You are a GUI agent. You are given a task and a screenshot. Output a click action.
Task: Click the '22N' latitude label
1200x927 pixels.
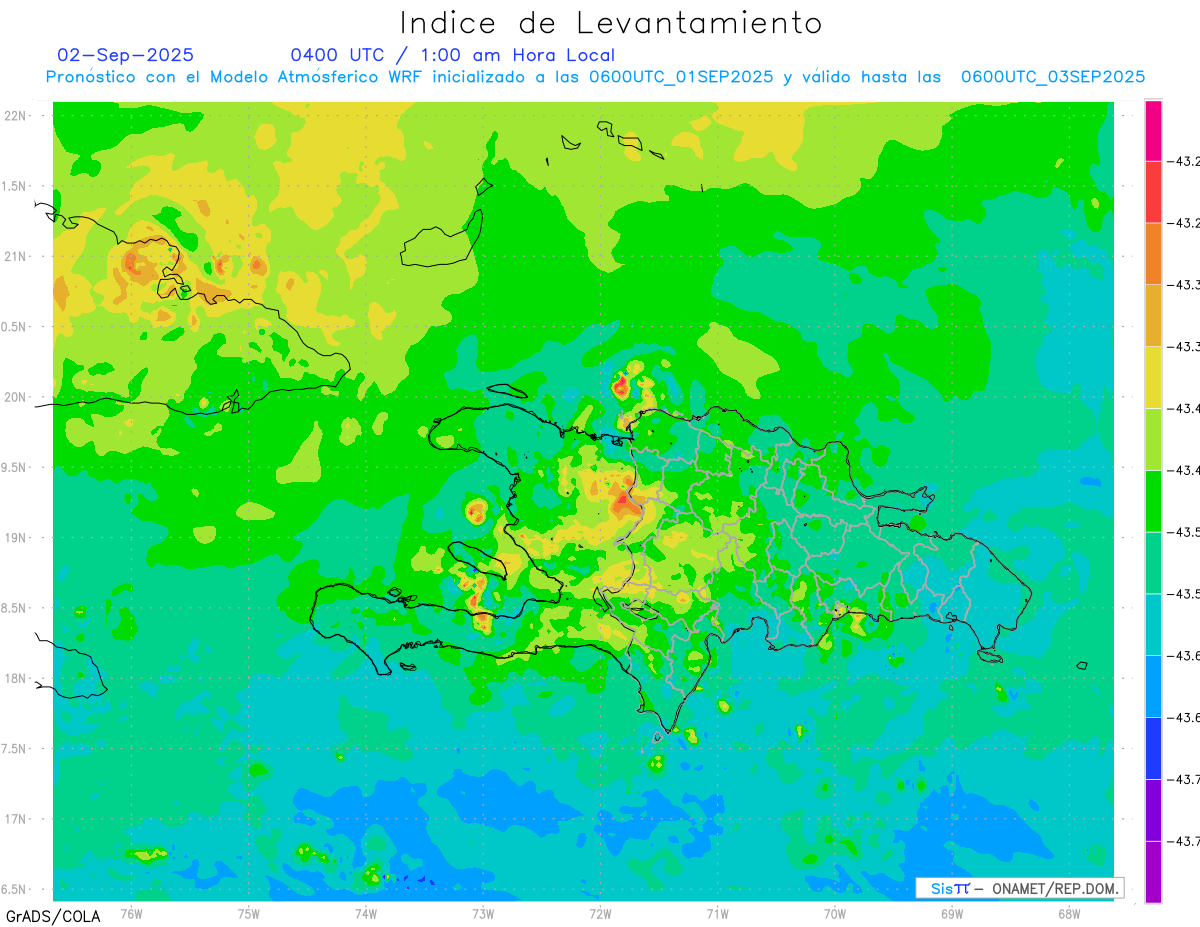pos(17,116)
